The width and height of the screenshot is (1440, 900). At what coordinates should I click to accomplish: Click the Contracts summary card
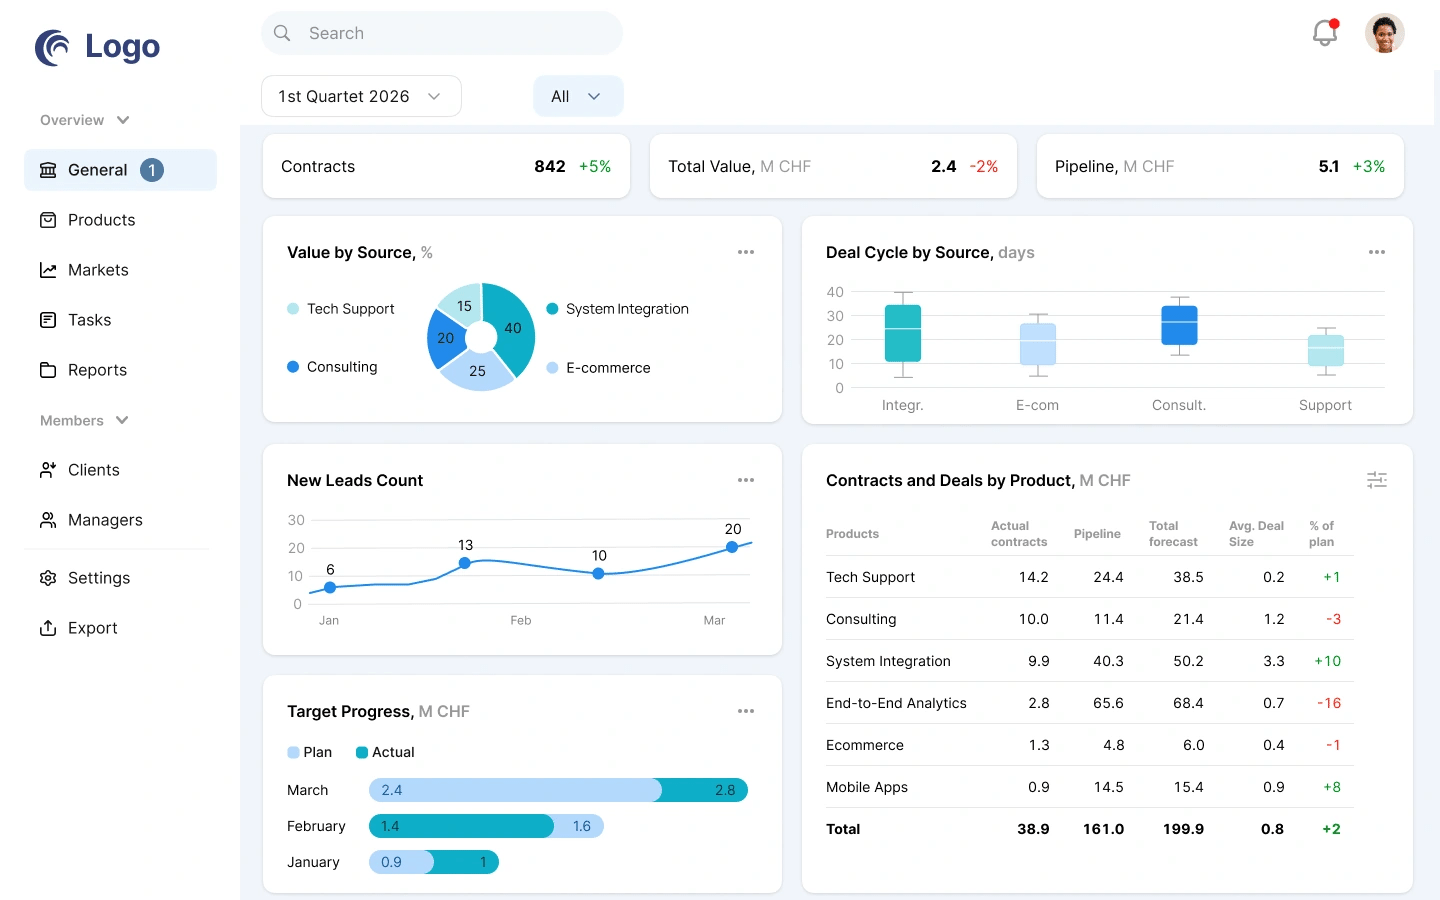point(446,166)
